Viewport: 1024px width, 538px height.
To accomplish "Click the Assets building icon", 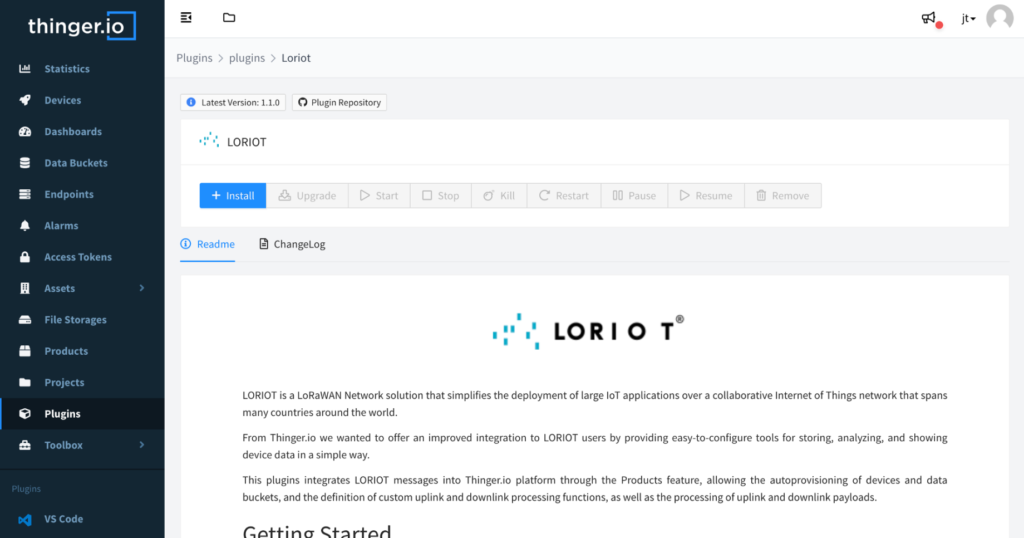I will (x=25, y=288).
